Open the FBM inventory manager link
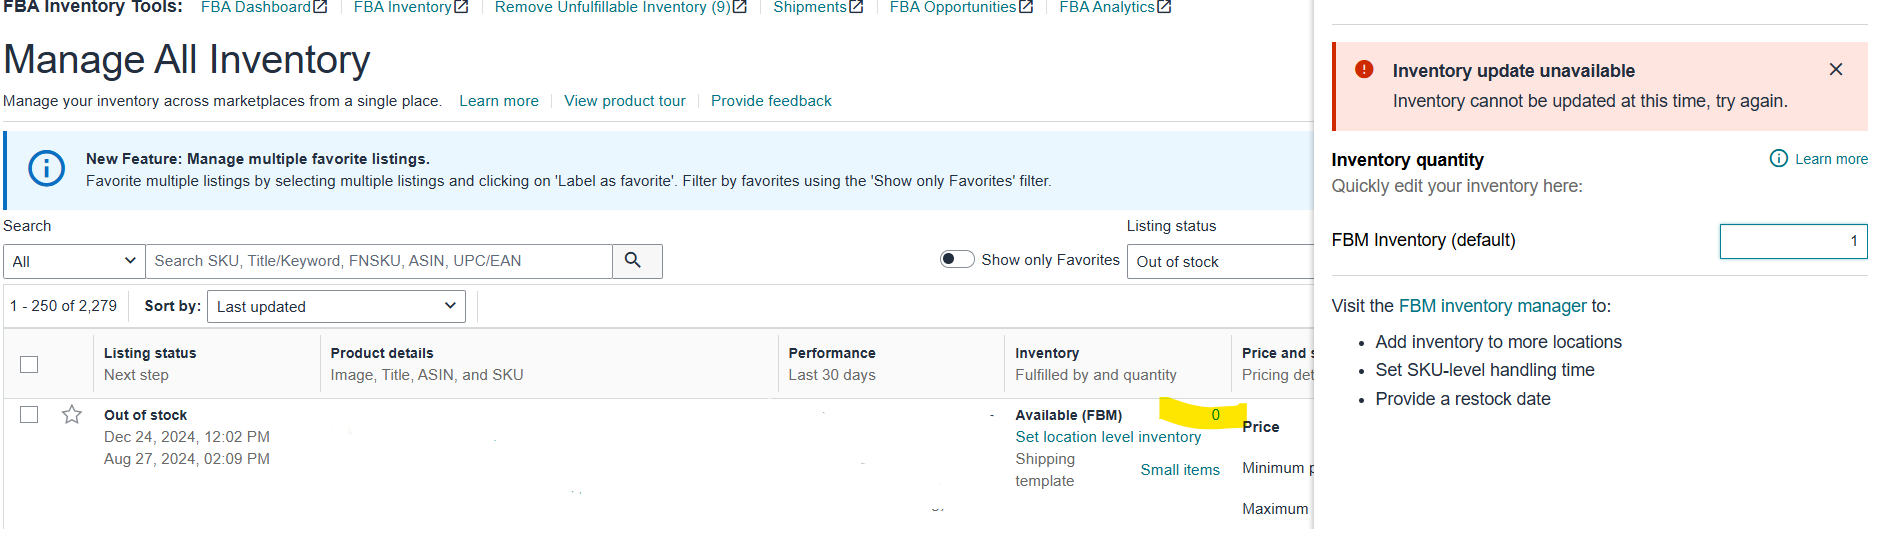This screenshot has width=1884, height=555. [x=1492, y=306]
